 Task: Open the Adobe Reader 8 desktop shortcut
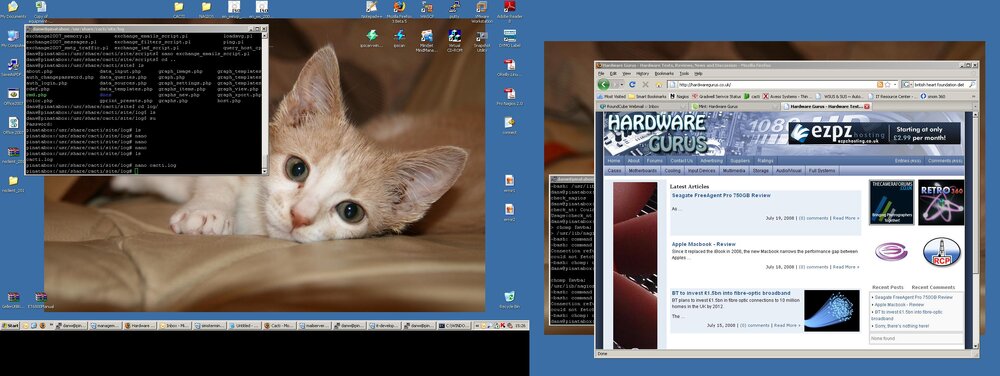[x=510, y=11]
